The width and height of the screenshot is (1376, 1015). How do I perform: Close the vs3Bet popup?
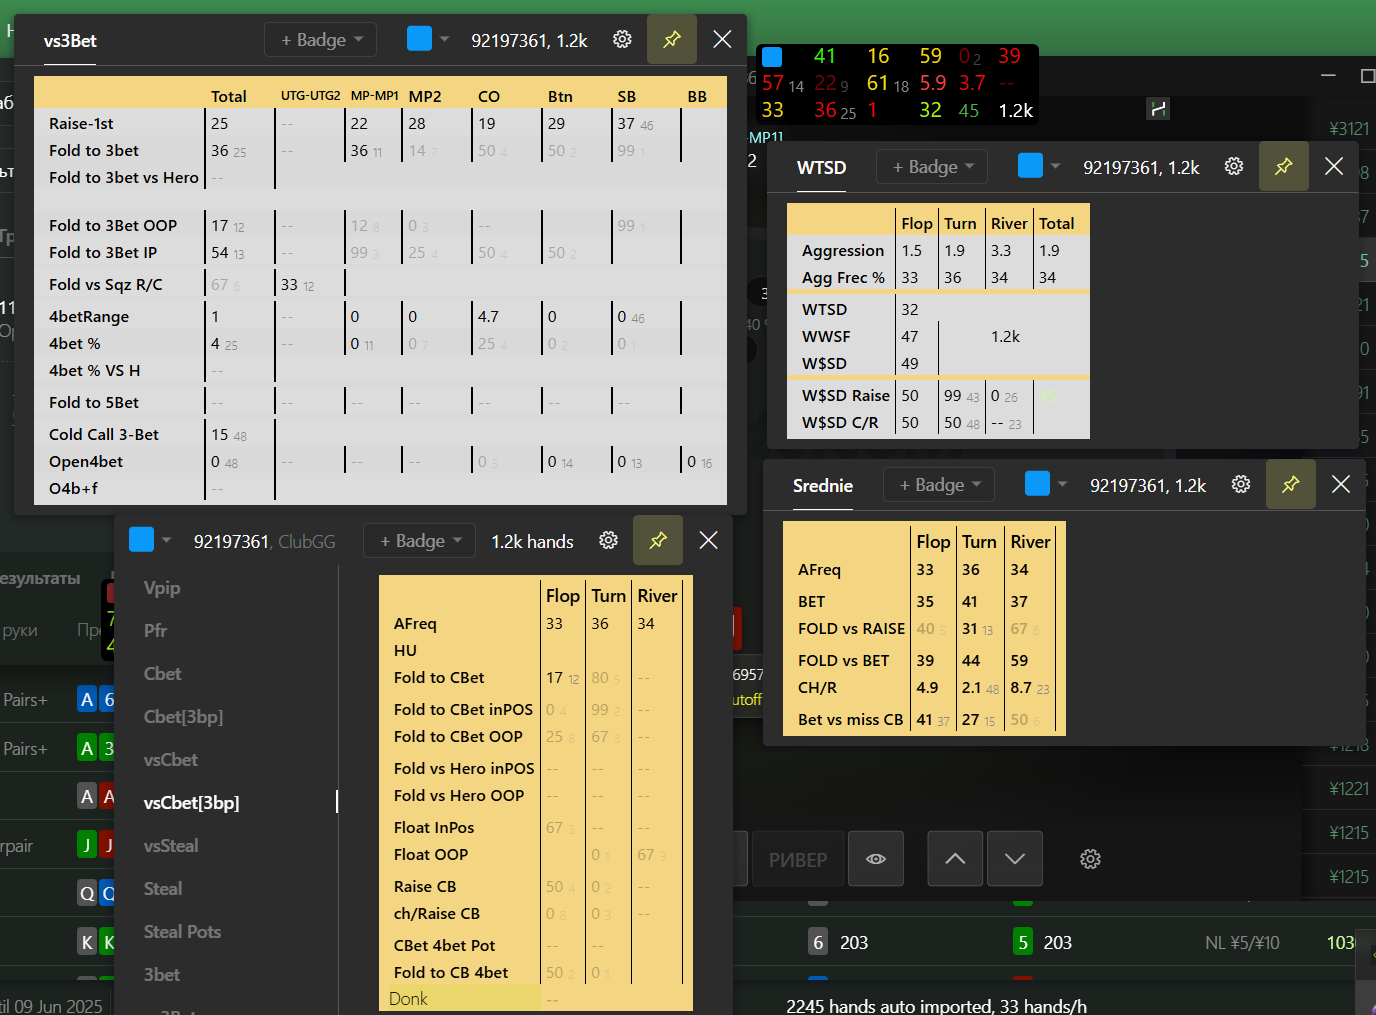722,39
